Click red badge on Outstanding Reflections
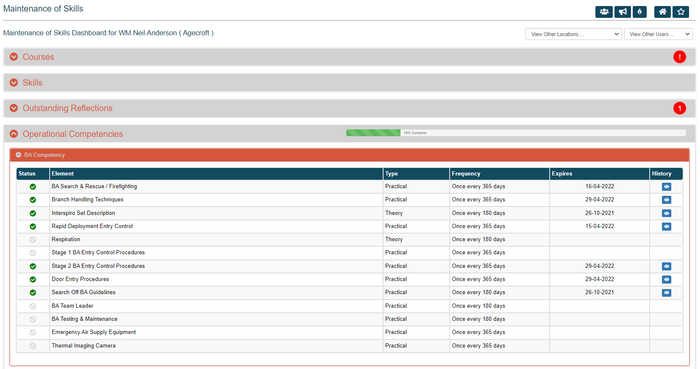 click(x=679, y=108)
